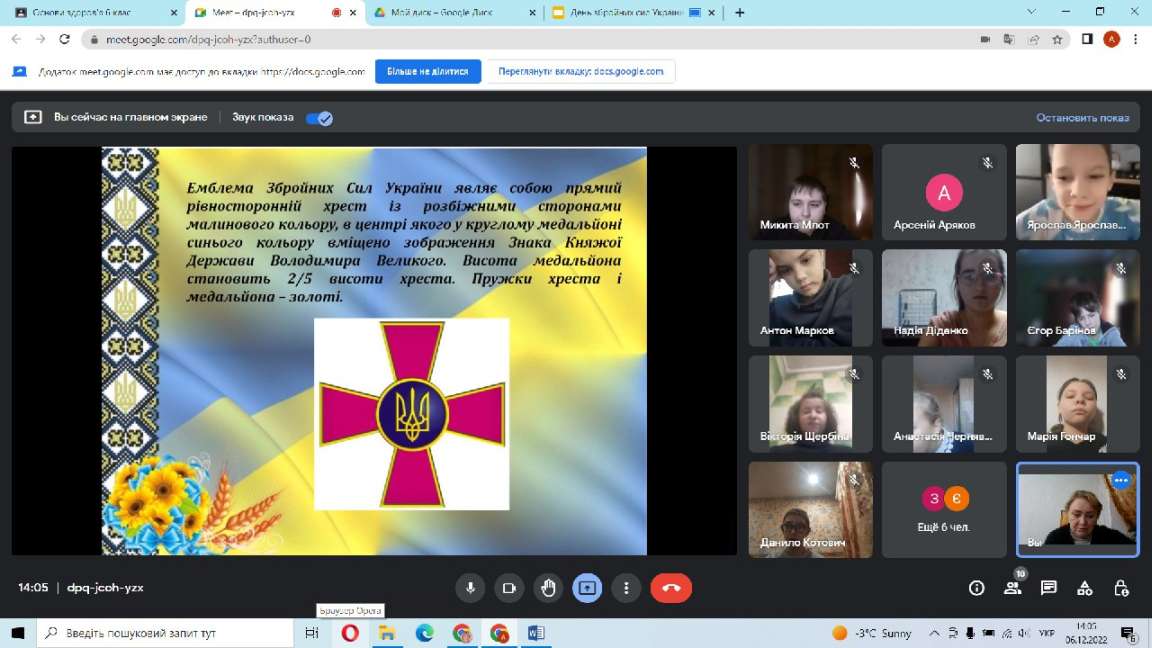Click Остановить показ link
This screenshot has width=1152, height=648.
pyautogui.click(x=1082, y=118)
